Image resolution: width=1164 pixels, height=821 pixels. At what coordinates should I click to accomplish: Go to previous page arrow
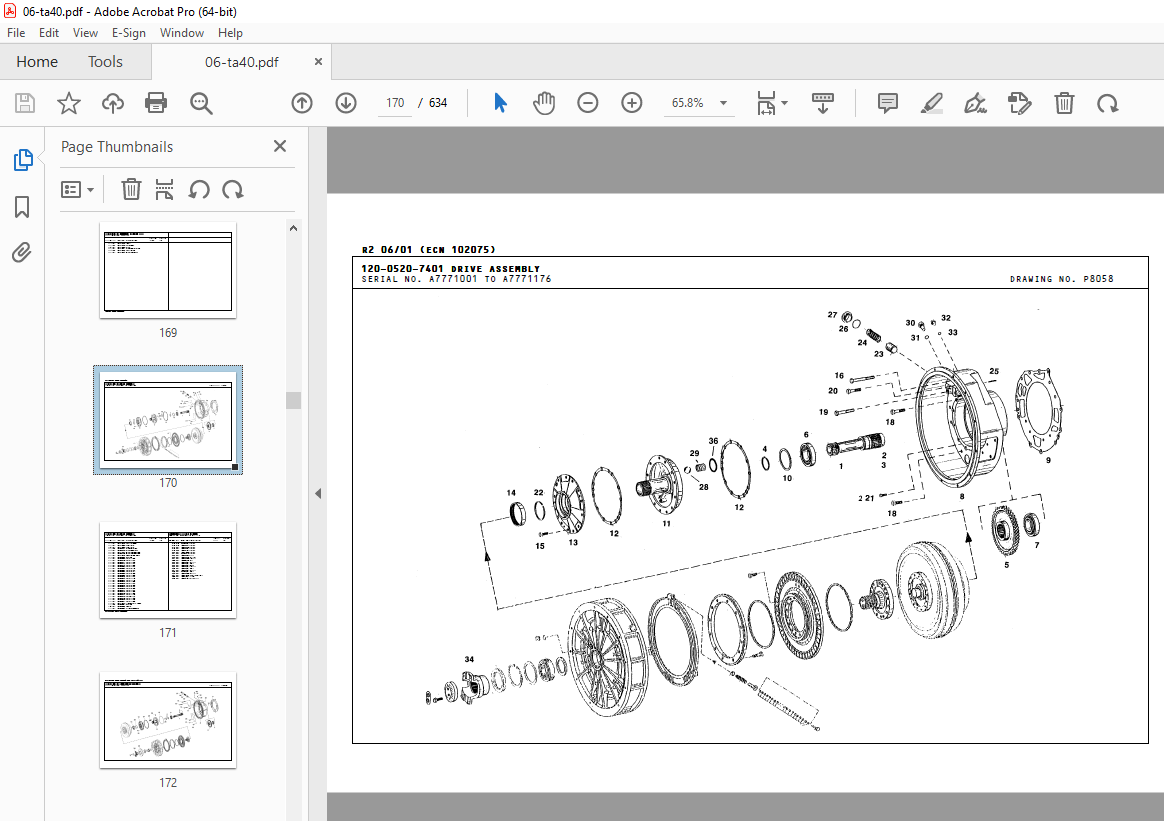pyautogui.click(x=302, y=103)
